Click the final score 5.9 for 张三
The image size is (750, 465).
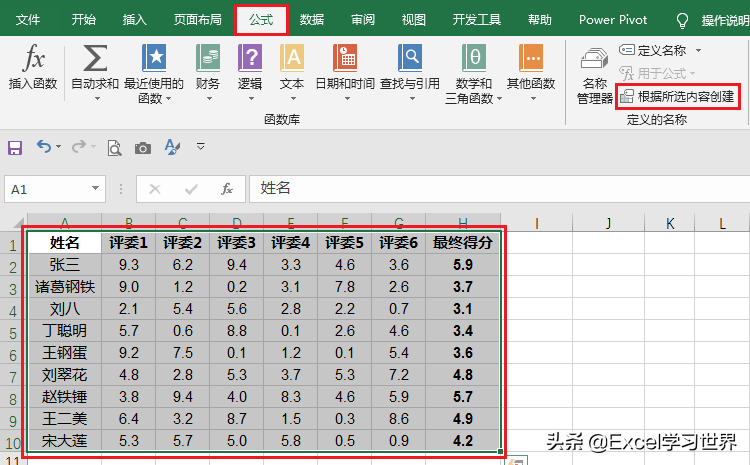(463, 265)
